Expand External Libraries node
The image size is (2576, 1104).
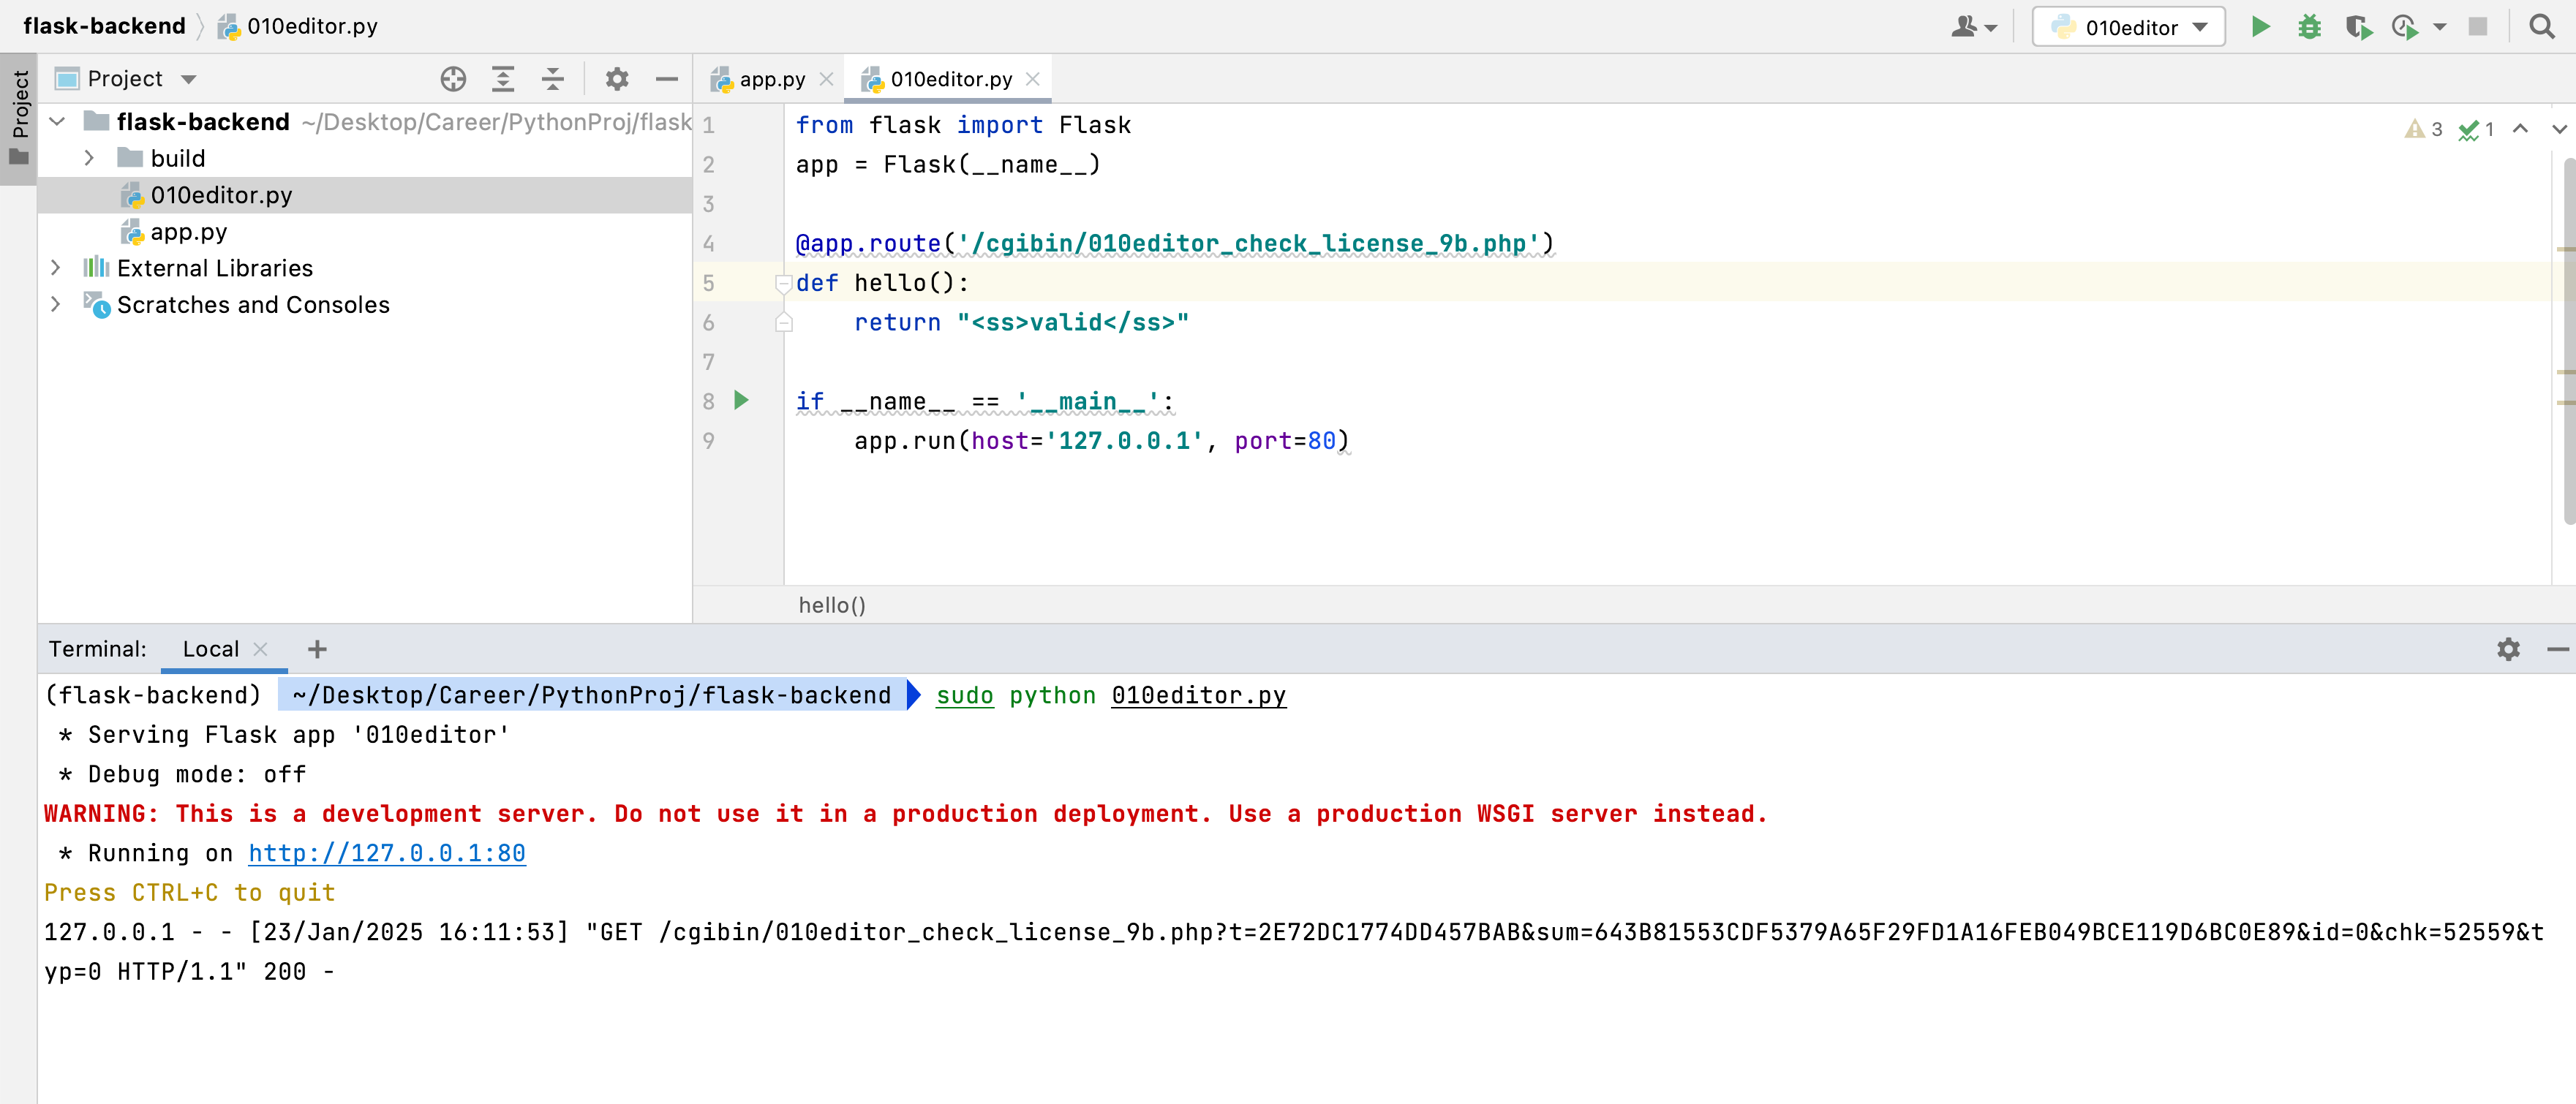pyautogui.click(x=56, y=268)
